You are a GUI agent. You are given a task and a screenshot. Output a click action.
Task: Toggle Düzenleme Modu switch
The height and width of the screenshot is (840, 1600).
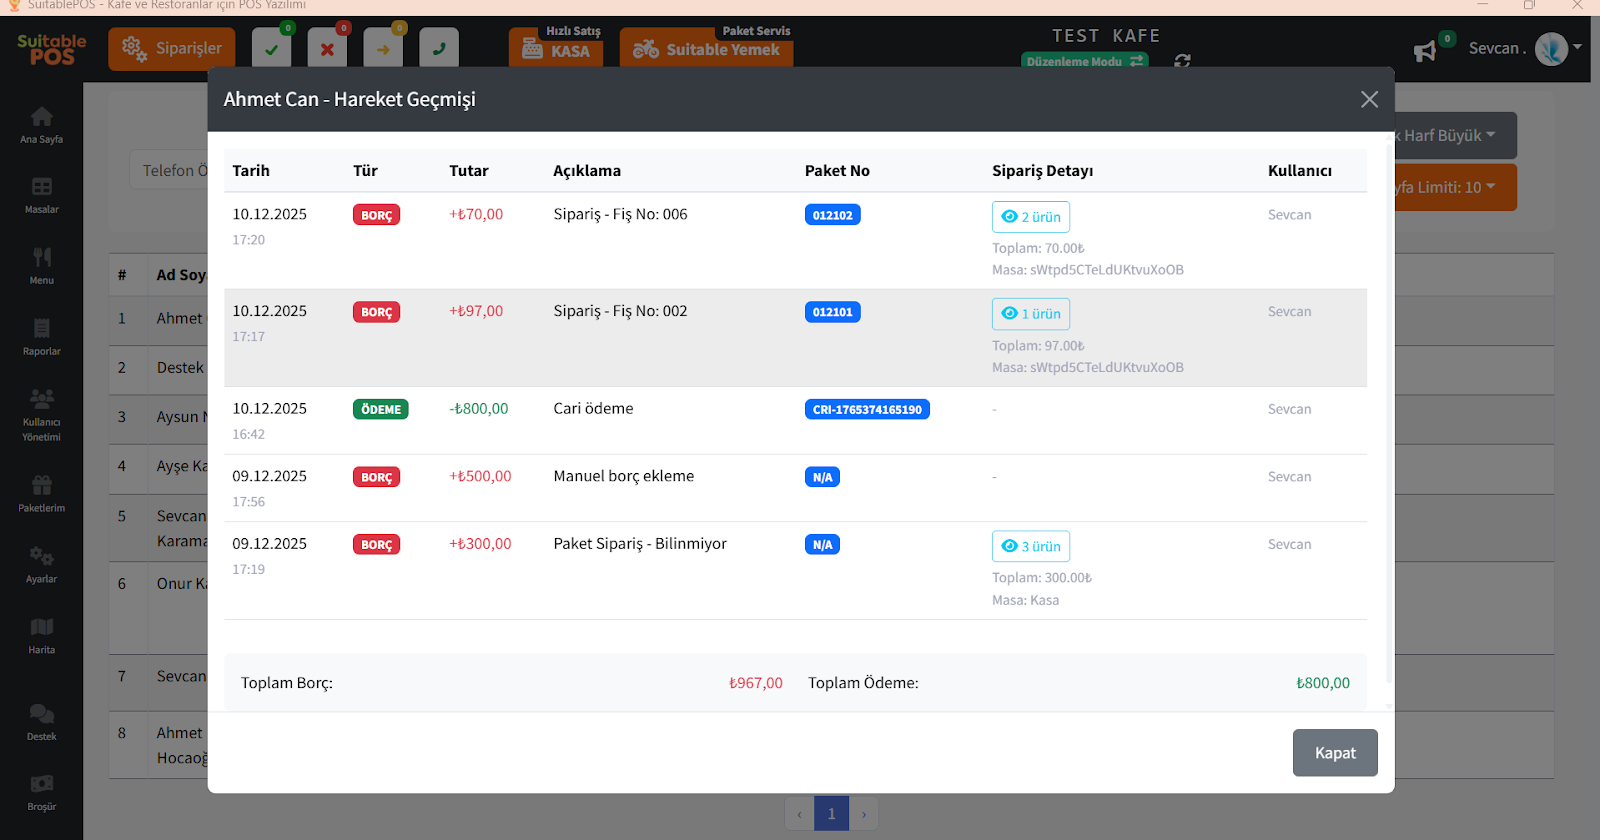pos(1084,61)
